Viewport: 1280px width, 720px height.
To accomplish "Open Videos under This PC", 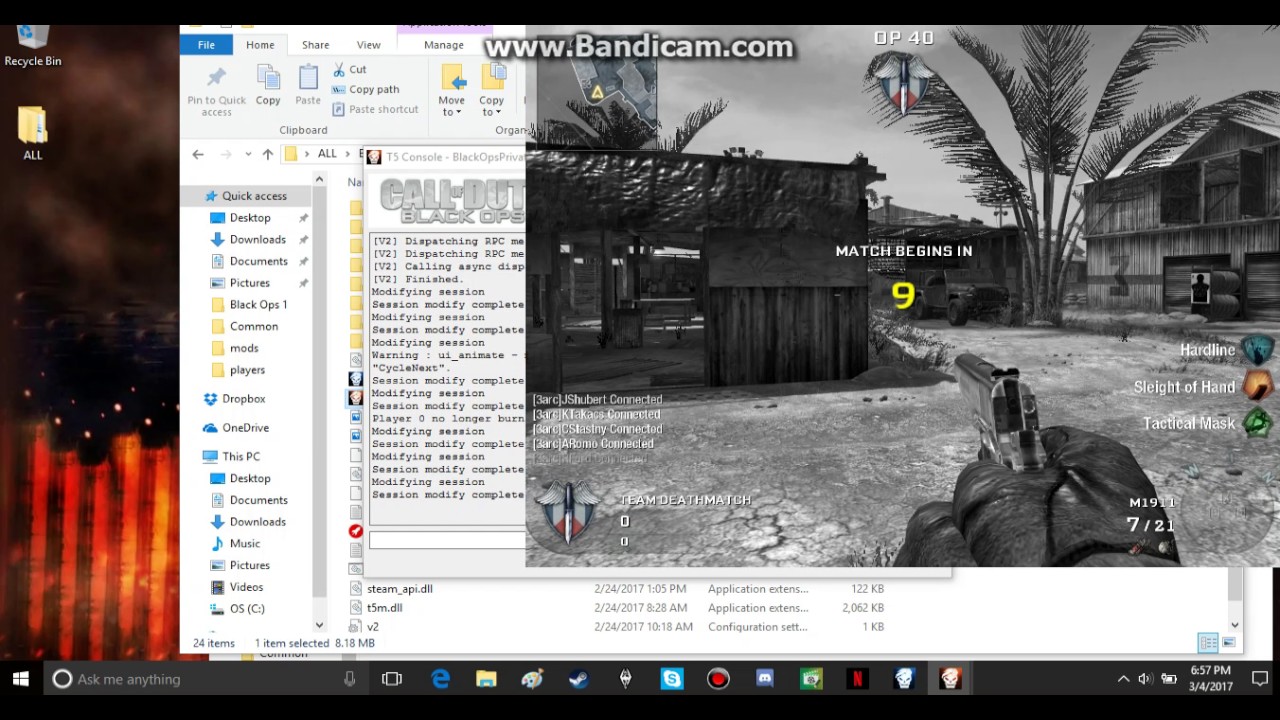I will coord(246,587).
